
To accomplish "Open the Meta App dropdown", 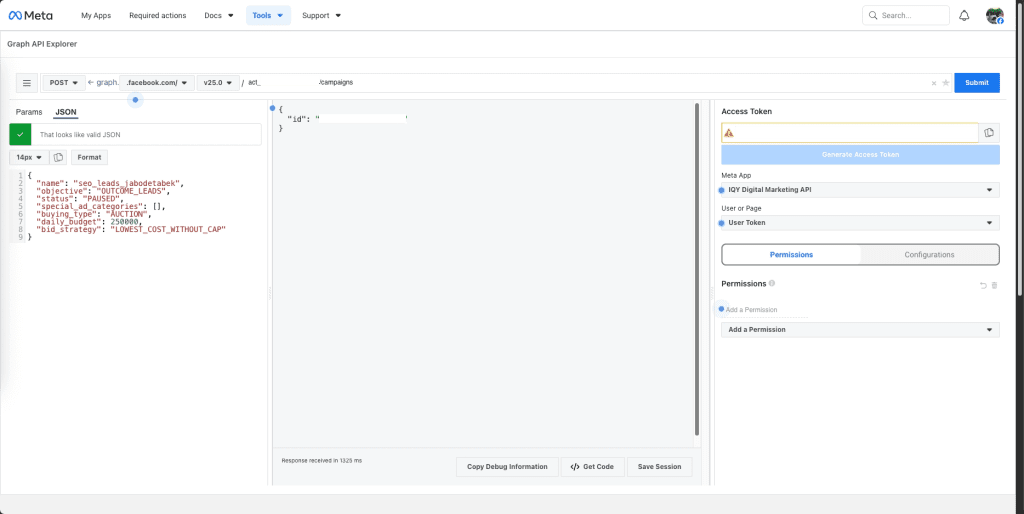I will [x=860, y=190].
